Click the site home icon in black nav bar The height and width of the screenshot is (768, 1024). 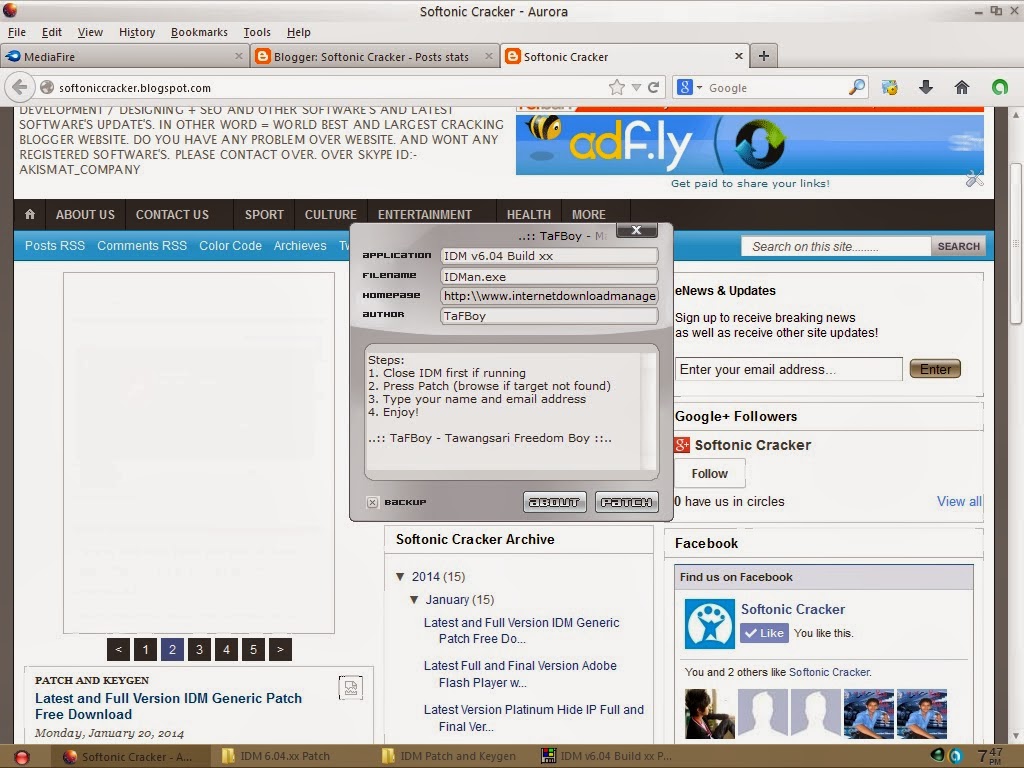pyautogui.click(x=29, y=214)
